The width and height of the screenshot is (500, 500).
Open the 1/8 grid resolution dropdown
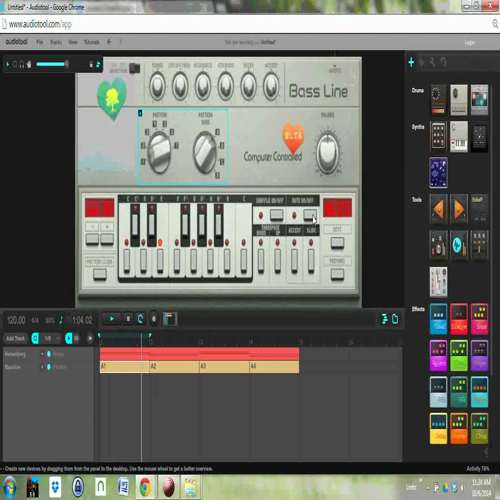[x=52, y=338]
